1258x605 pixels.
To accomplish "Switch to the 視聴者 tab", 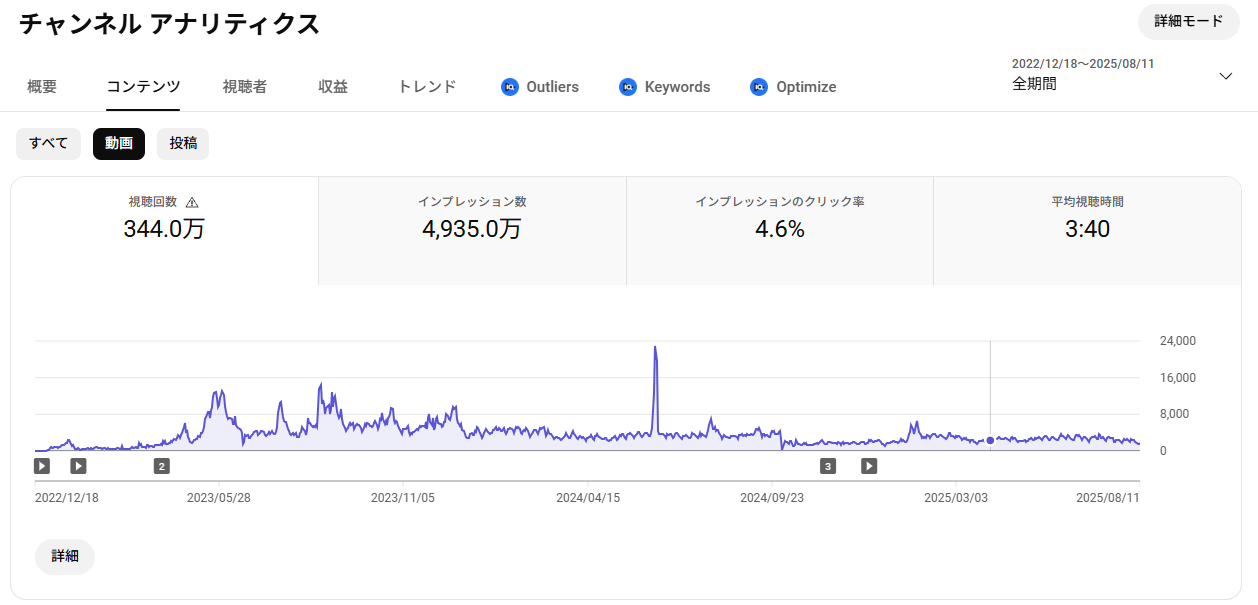I will tap(245, 87).
